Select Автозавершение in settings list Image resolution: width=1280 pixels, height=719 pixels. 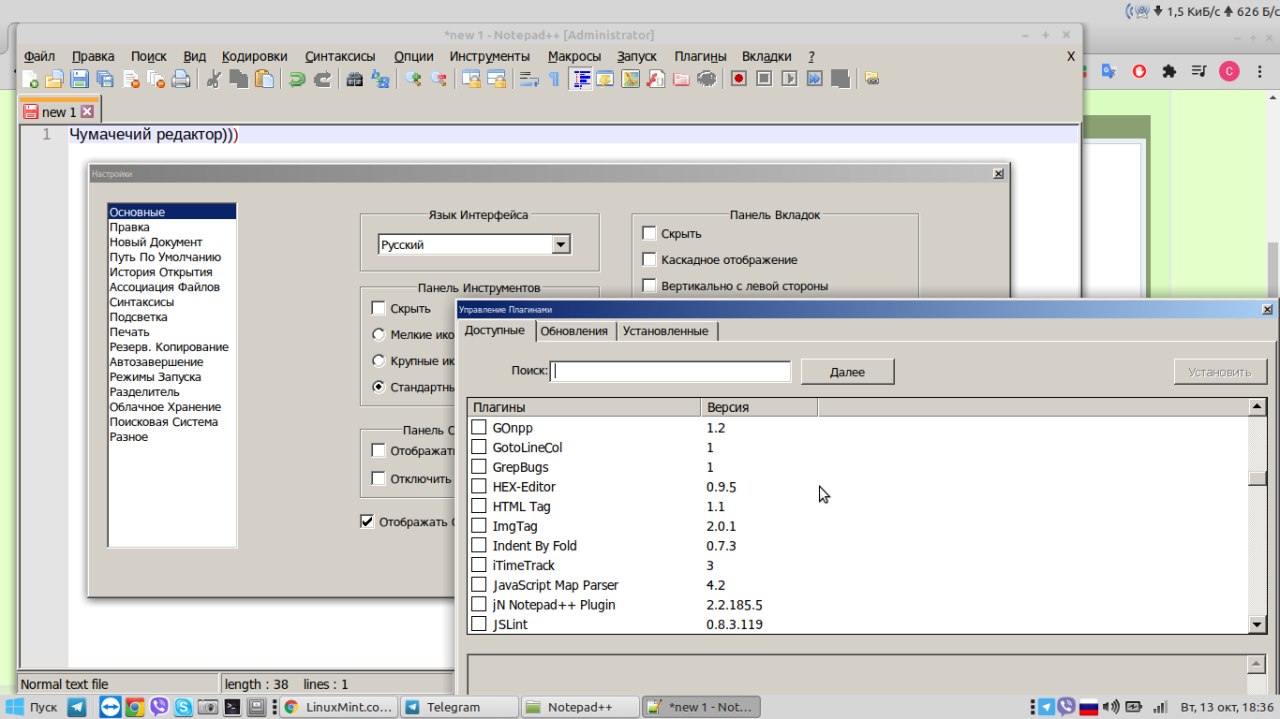coord(172,362)
